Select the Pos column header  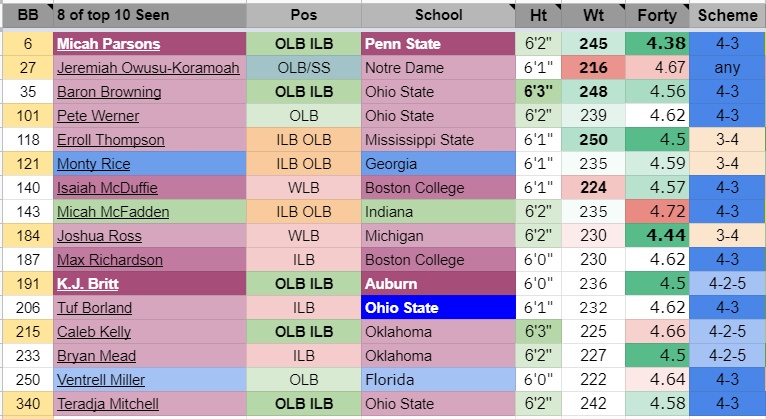click(x=304, y=15)
